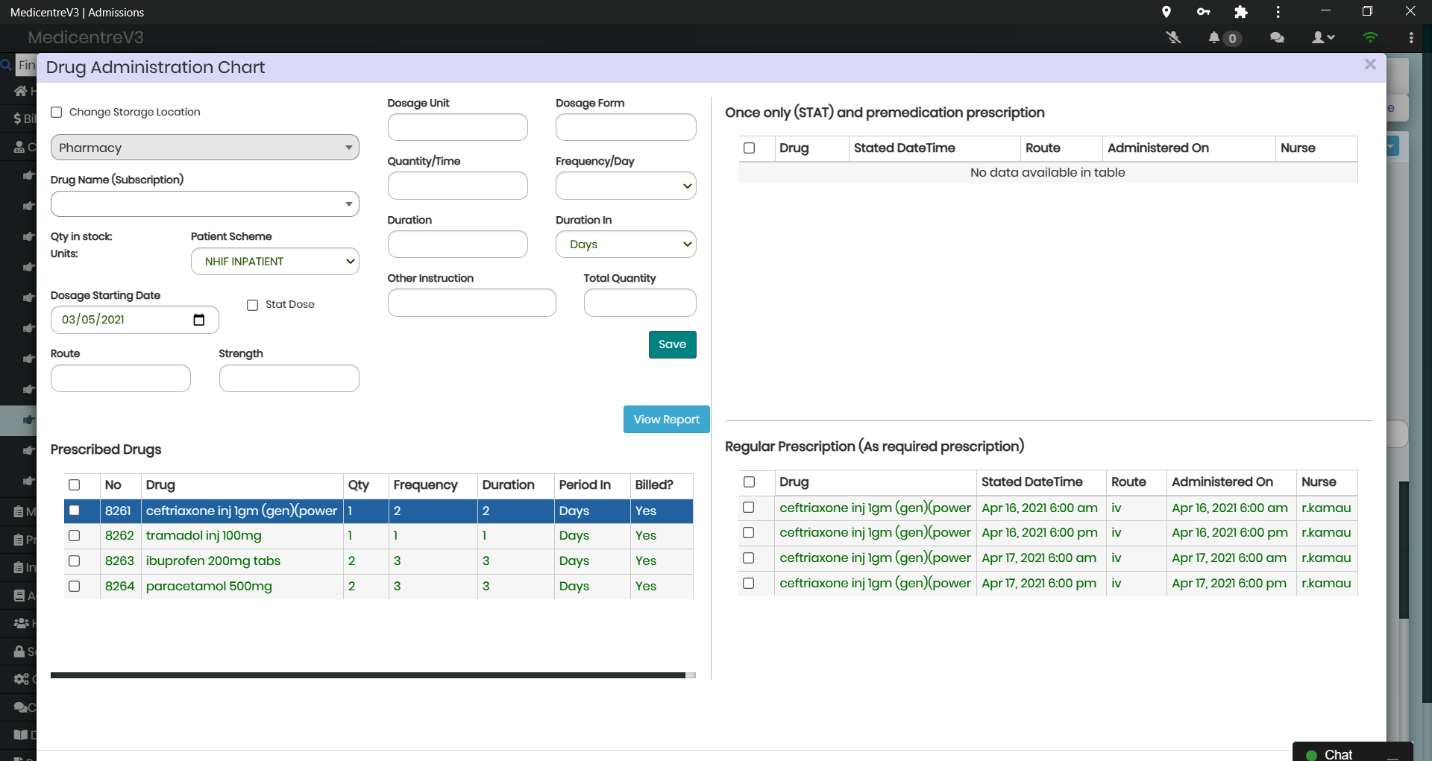Click the Dosage Unit input field
The image size is (1432, 761).
458,127
